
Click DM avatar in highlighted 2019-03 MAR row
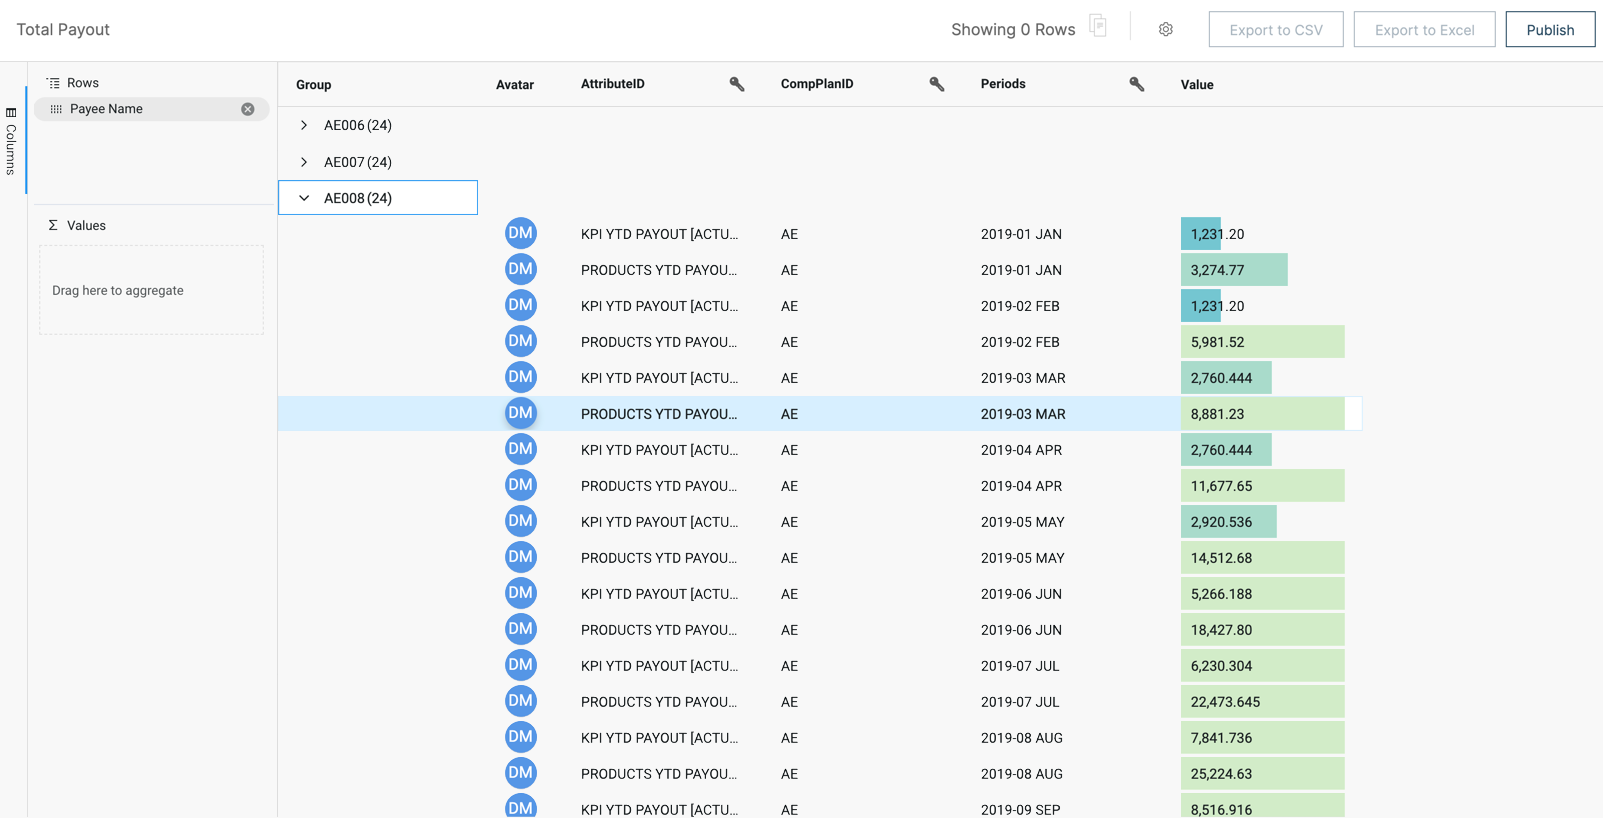click(x=520, y=413)
